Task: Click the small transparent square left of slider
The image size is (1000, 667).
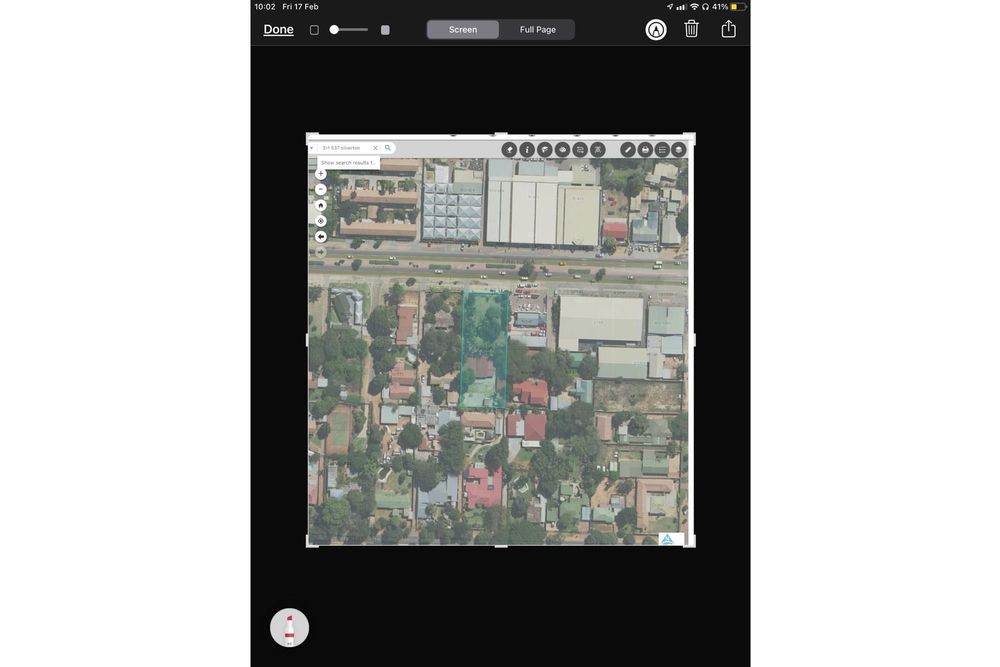Action: pyautogui.click(x=314, y=30)
